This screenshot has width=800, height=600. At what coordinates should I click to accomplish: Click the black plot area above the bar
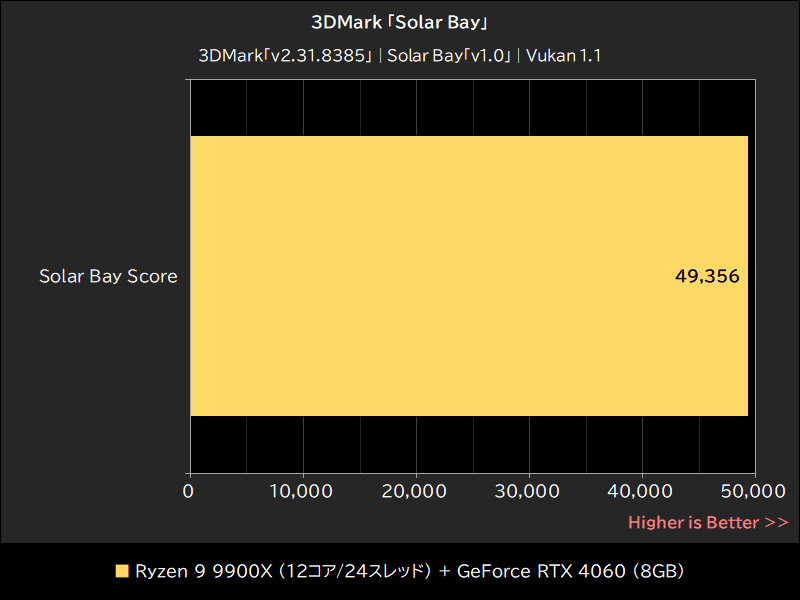tap(450, 107)
